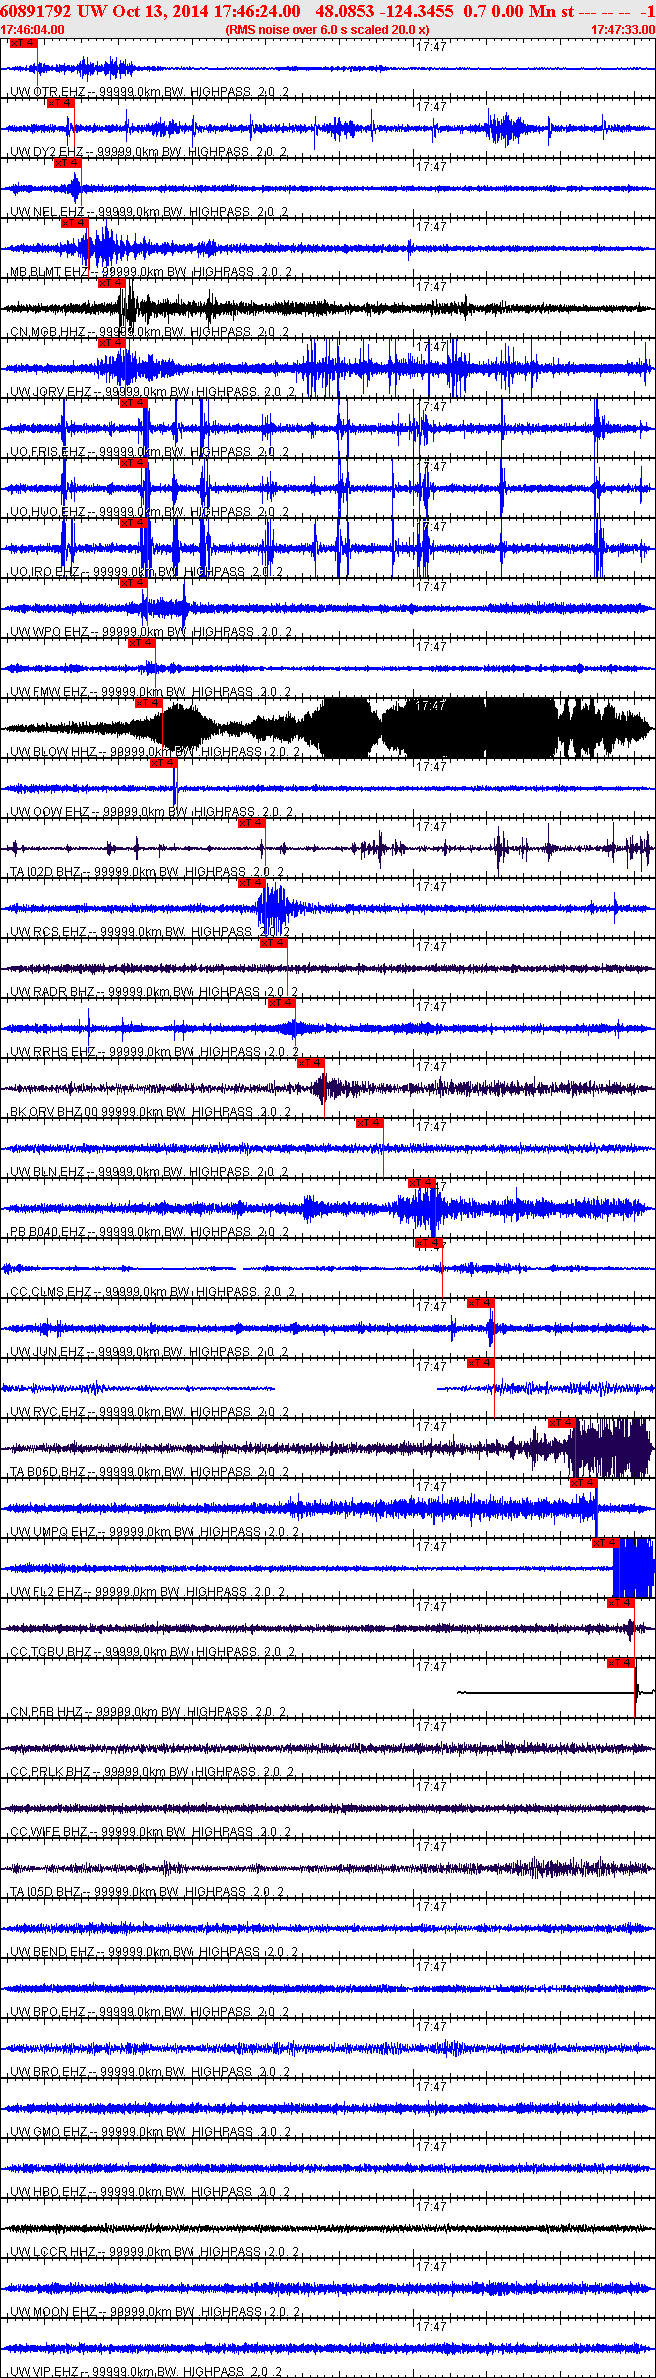Select the UW OTR EHZ station label

(47, 92)
